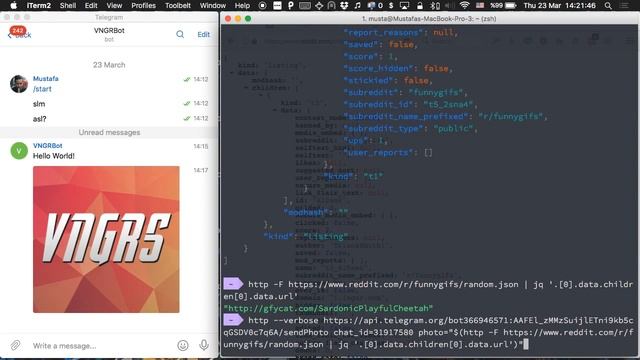This screenshot has height=360, width=640.
Task: Click the 'Unread messages' divider label
Action: [109, 132]
